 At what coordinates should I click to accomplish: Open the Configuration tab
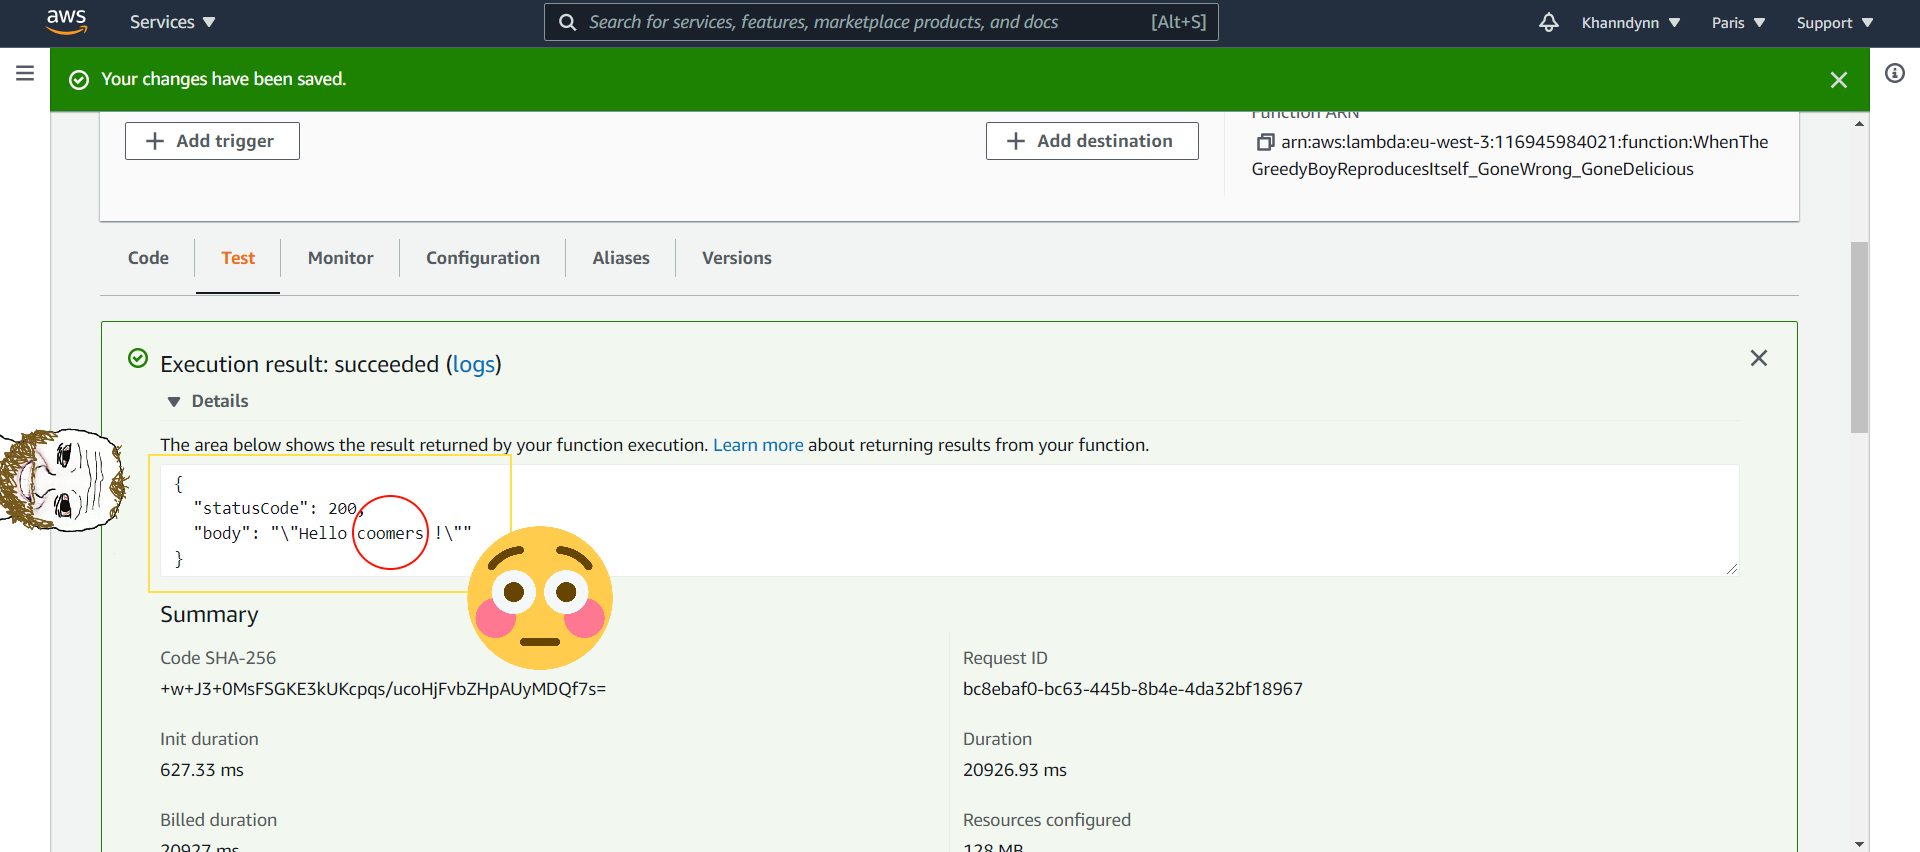483,258
